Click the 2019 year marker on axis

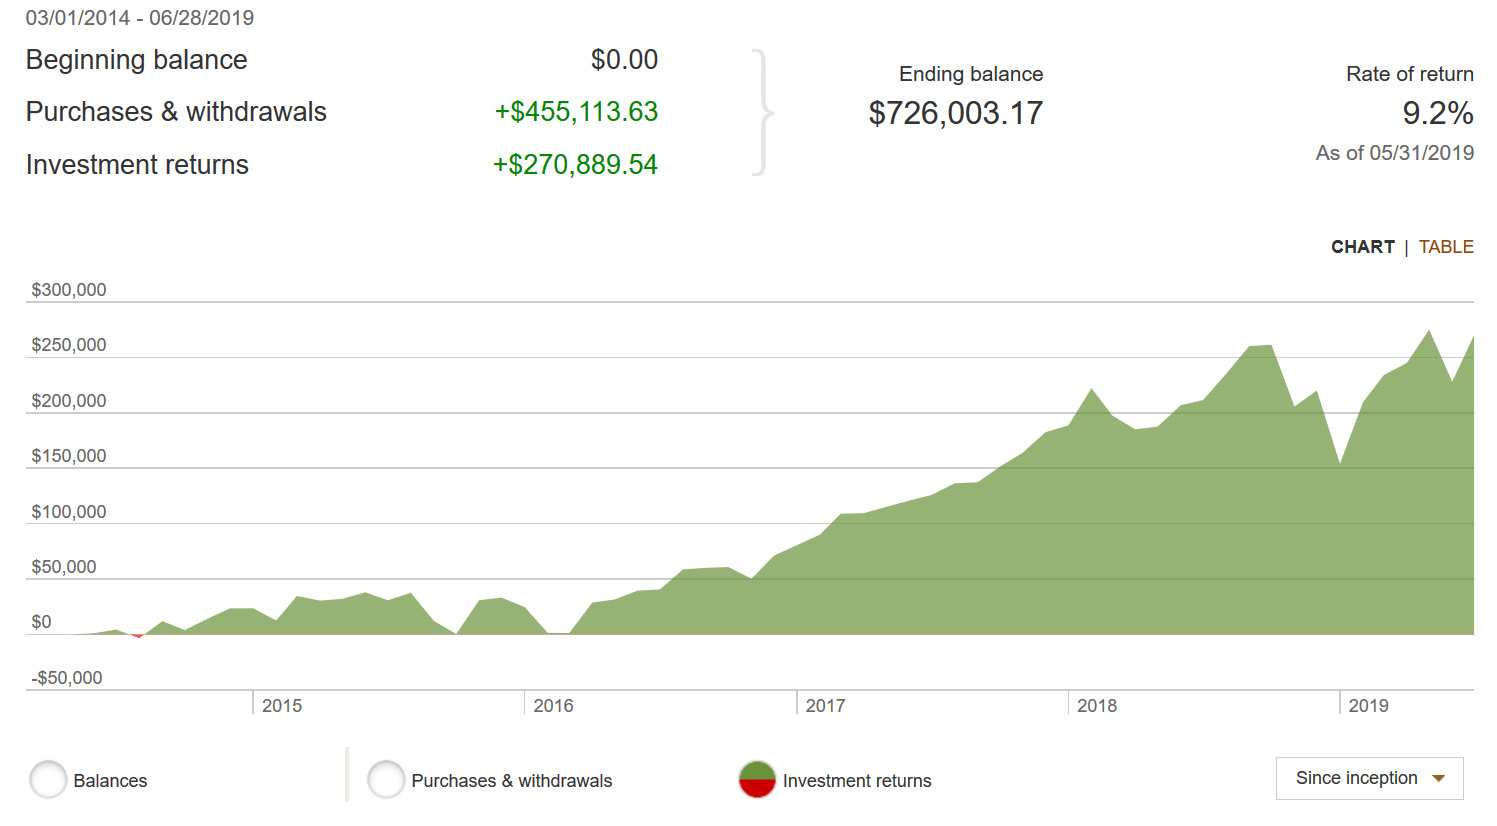click(1368, 706)
